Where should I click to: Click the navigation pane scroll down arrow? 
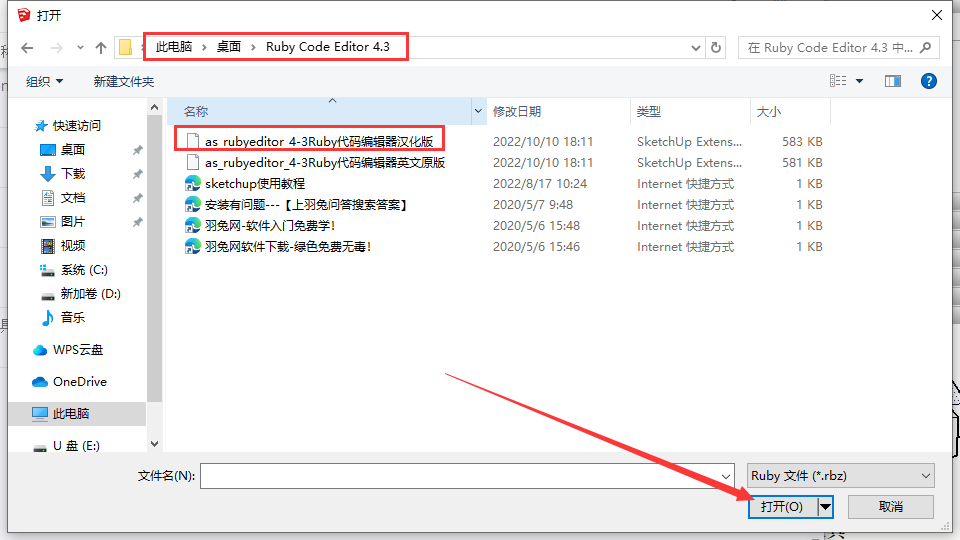coord(154,444)
